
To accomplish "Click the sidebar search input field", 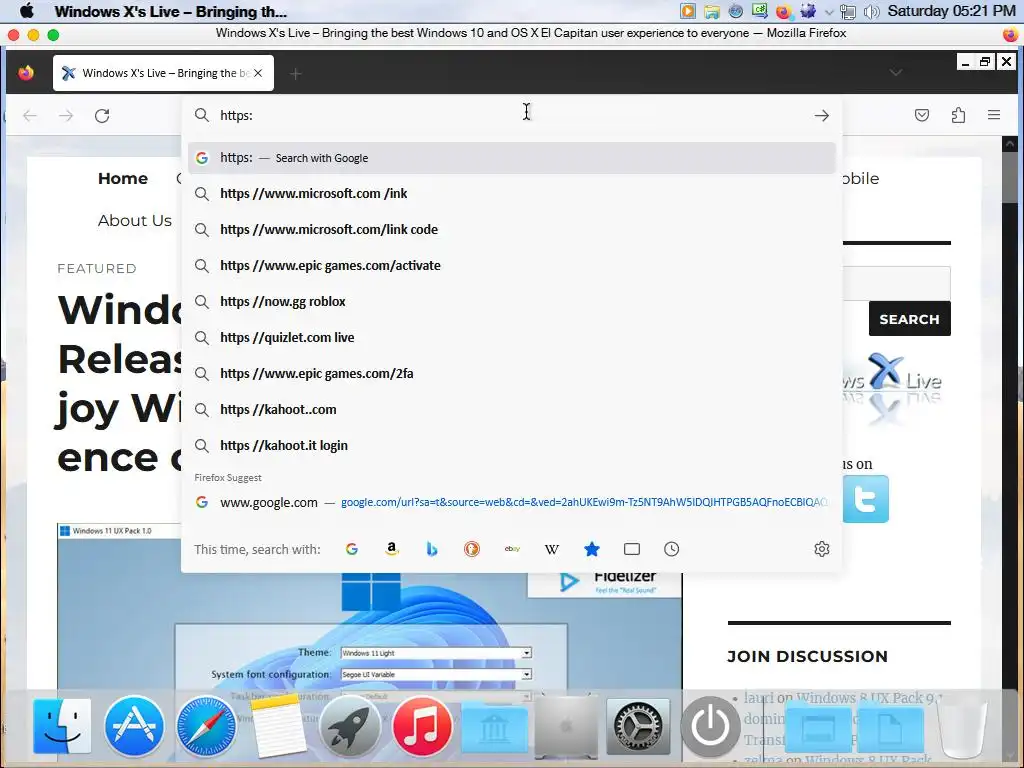I will pyautogui.click(x=896, y=283).
